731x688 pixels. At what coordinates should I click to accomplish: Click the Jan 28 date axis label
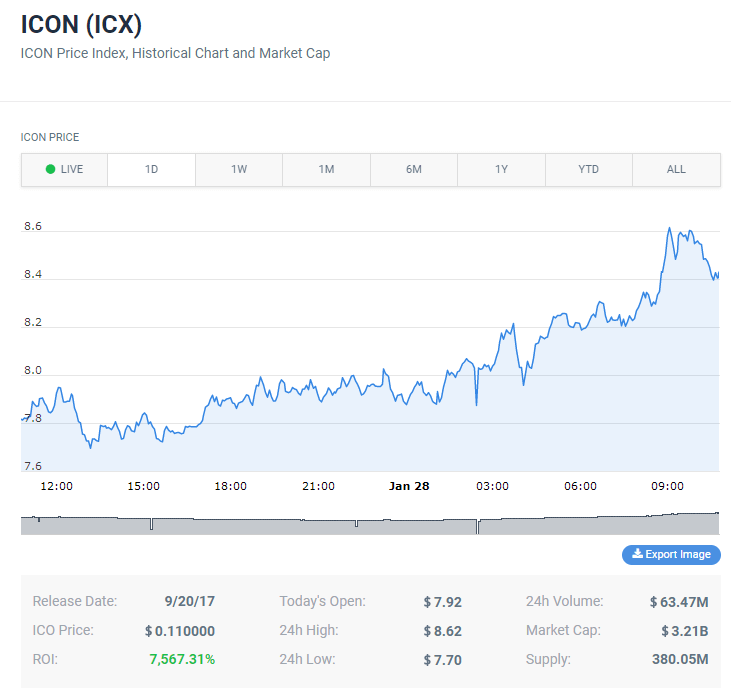(409, 486)
